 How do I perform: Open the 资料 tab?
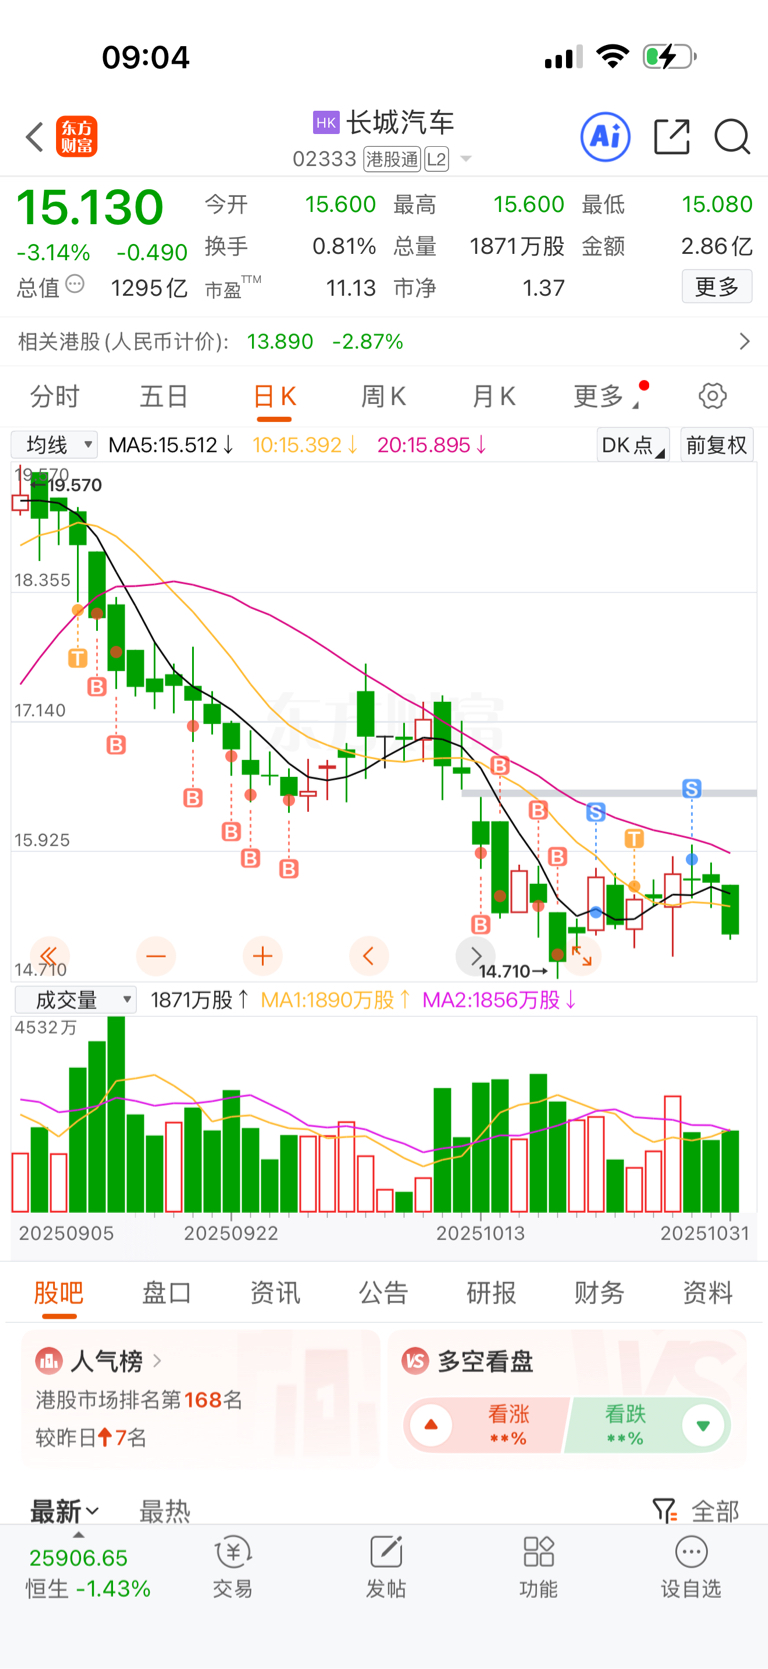(x=708, y=1293)
